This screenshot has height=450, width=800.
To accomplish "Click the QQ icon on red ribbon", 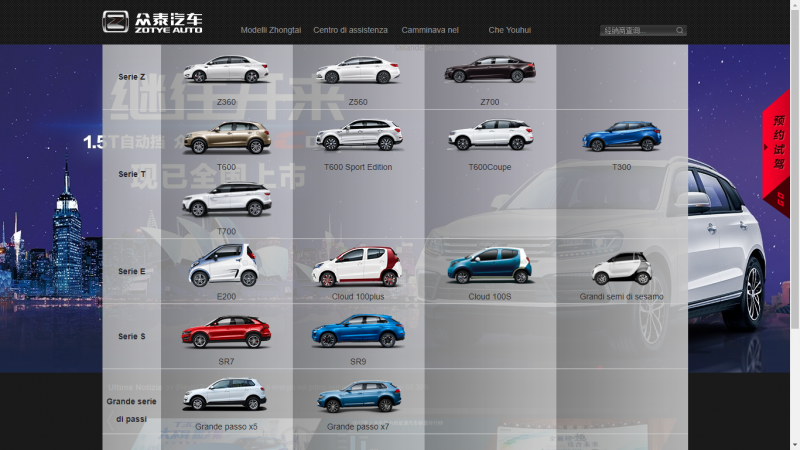I will click(780, 199).
